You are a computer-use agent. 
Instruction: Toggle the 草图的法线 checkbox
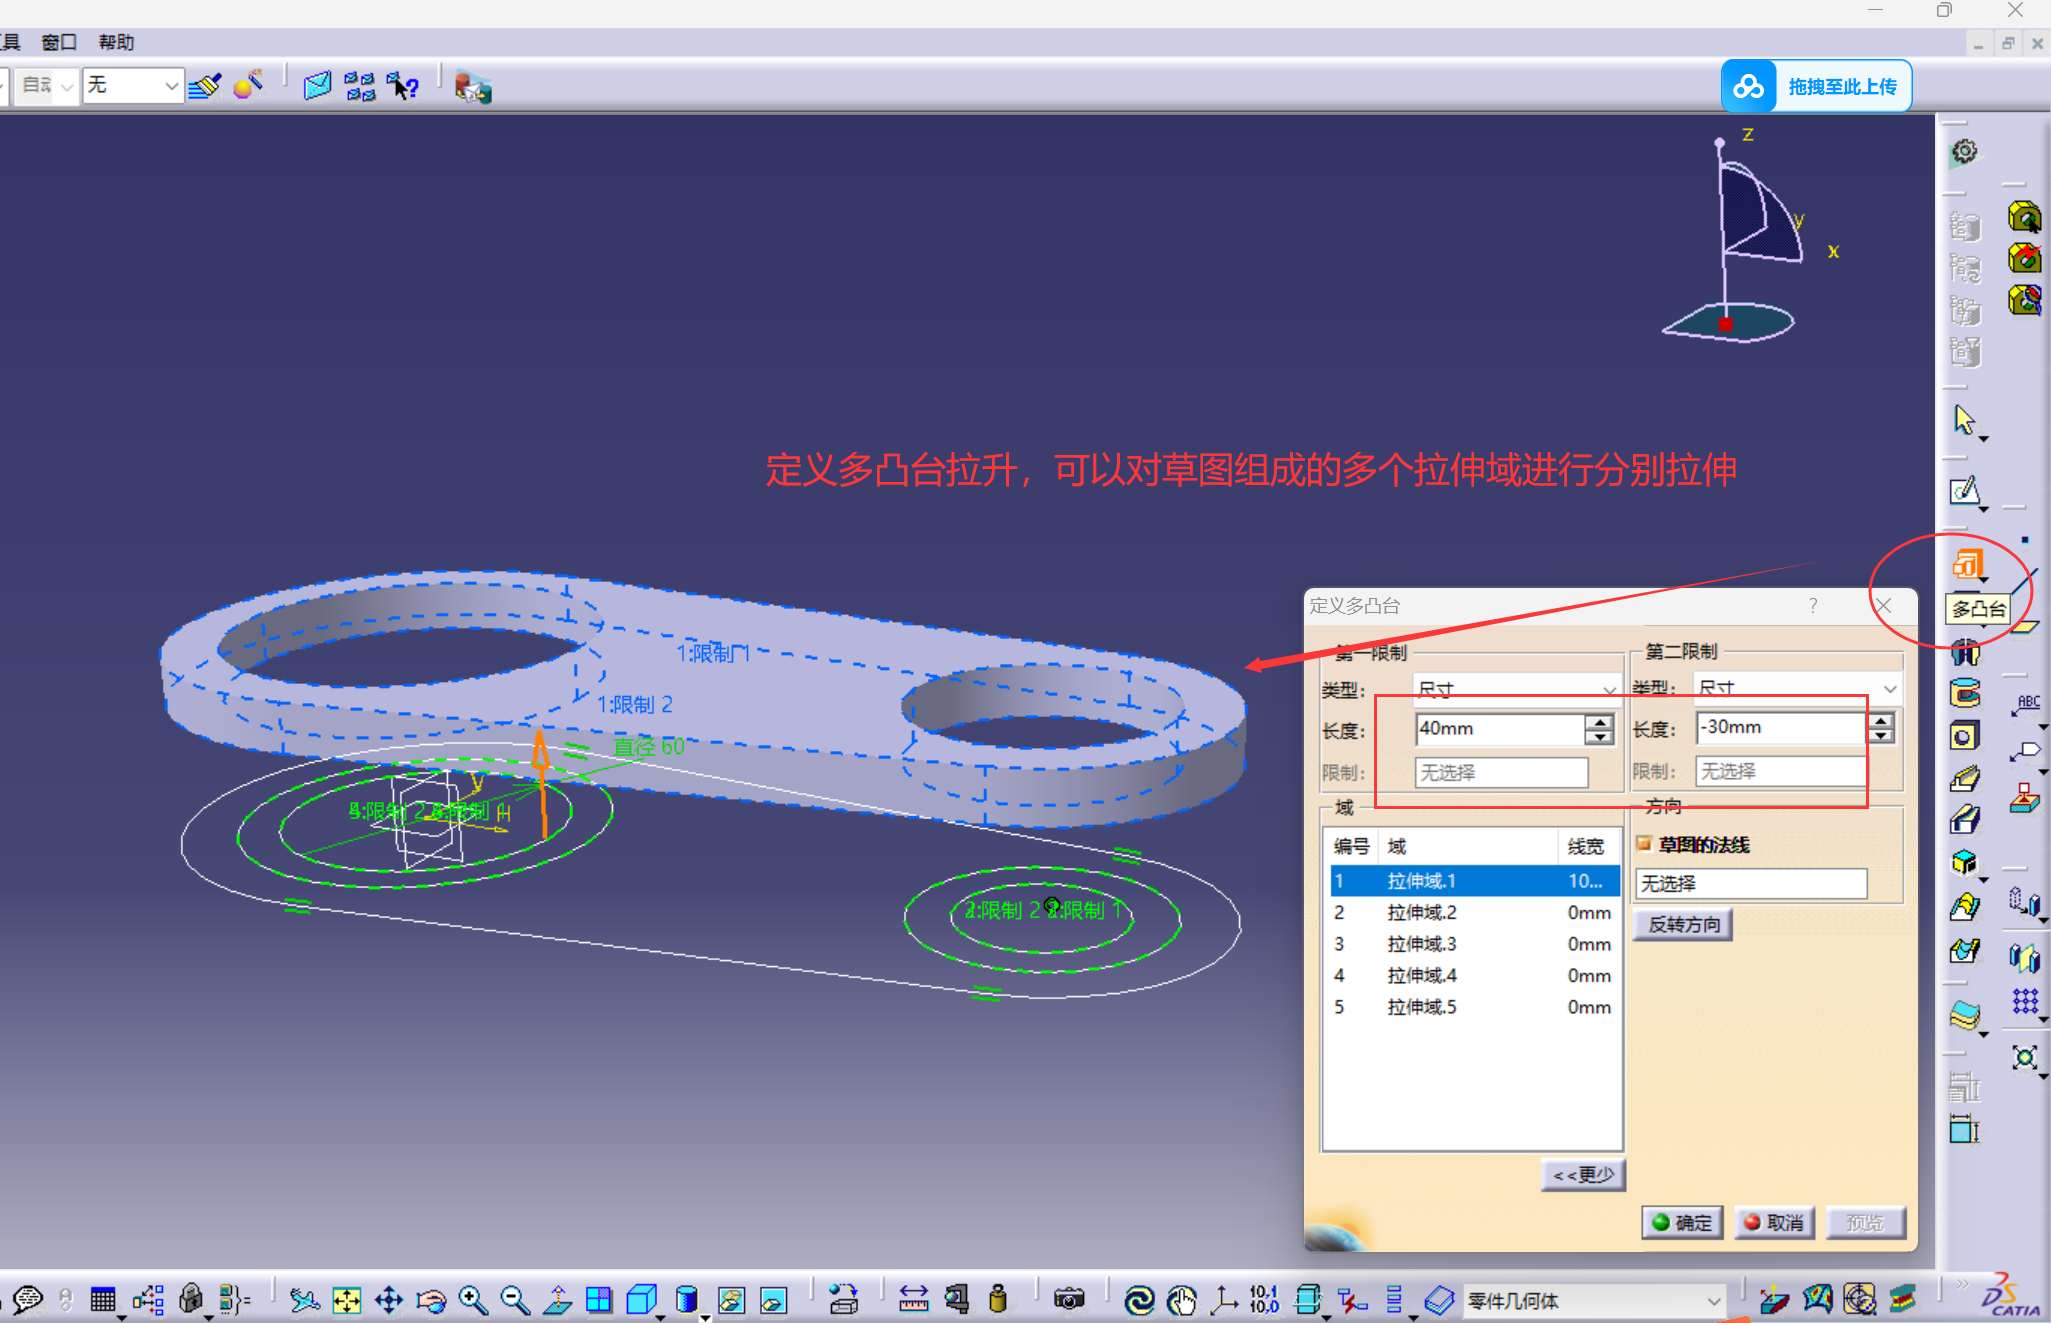(x=1644, y=843)
